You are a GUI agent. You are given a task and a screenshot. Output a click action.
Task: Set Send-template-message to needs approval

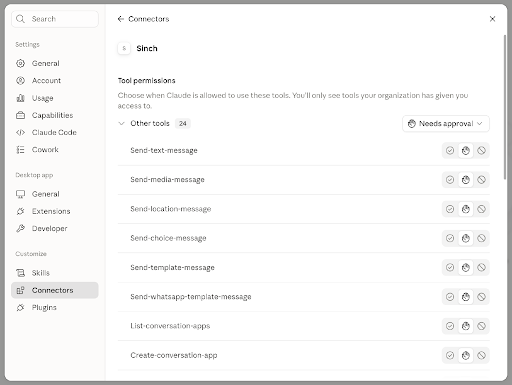pos(466,268)
